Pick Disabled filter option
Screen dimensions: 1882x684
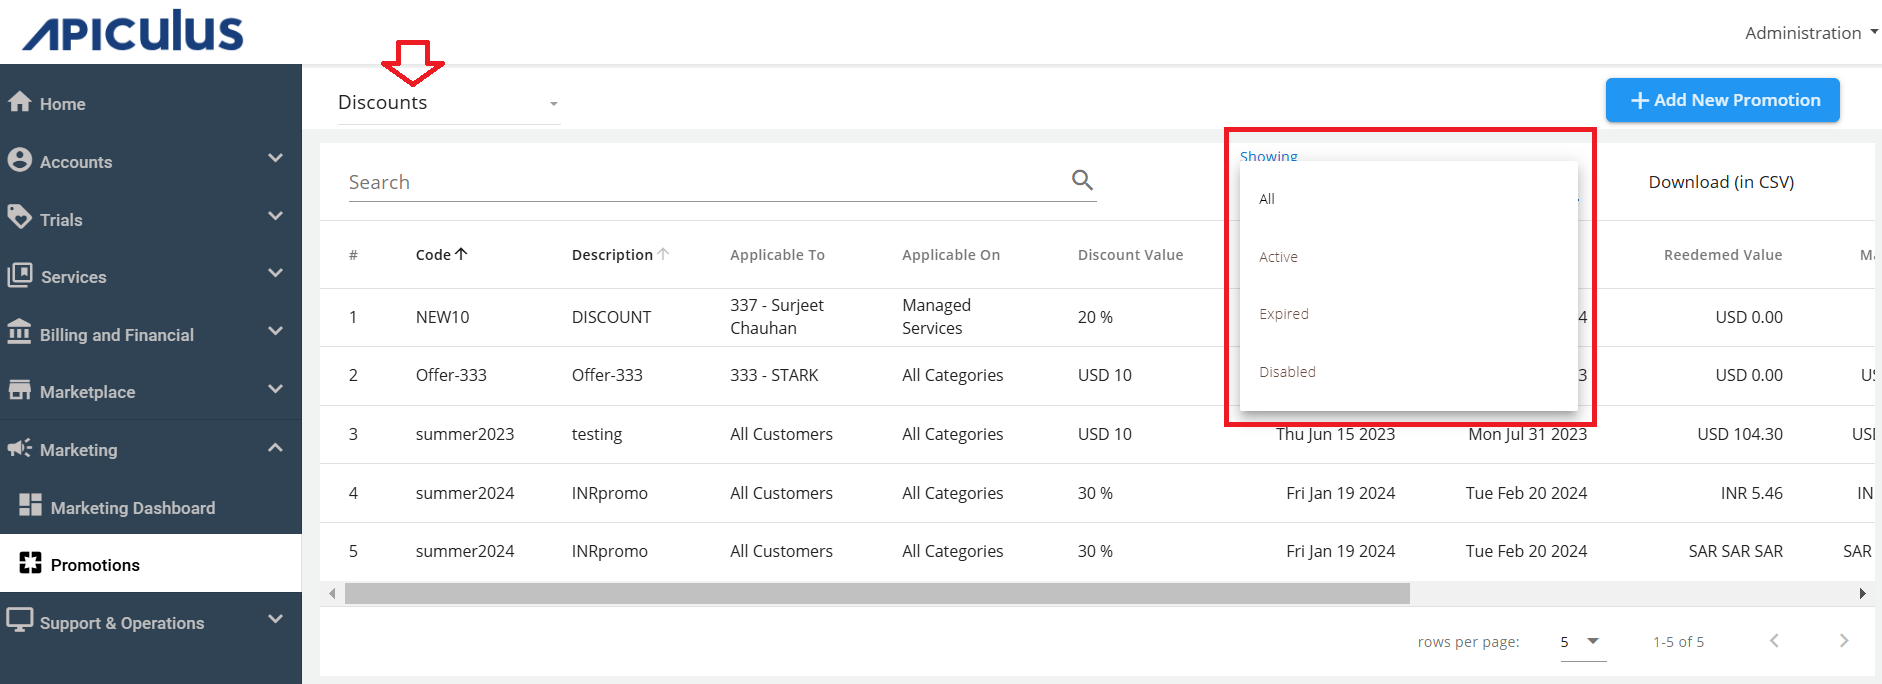(1288, 372)
